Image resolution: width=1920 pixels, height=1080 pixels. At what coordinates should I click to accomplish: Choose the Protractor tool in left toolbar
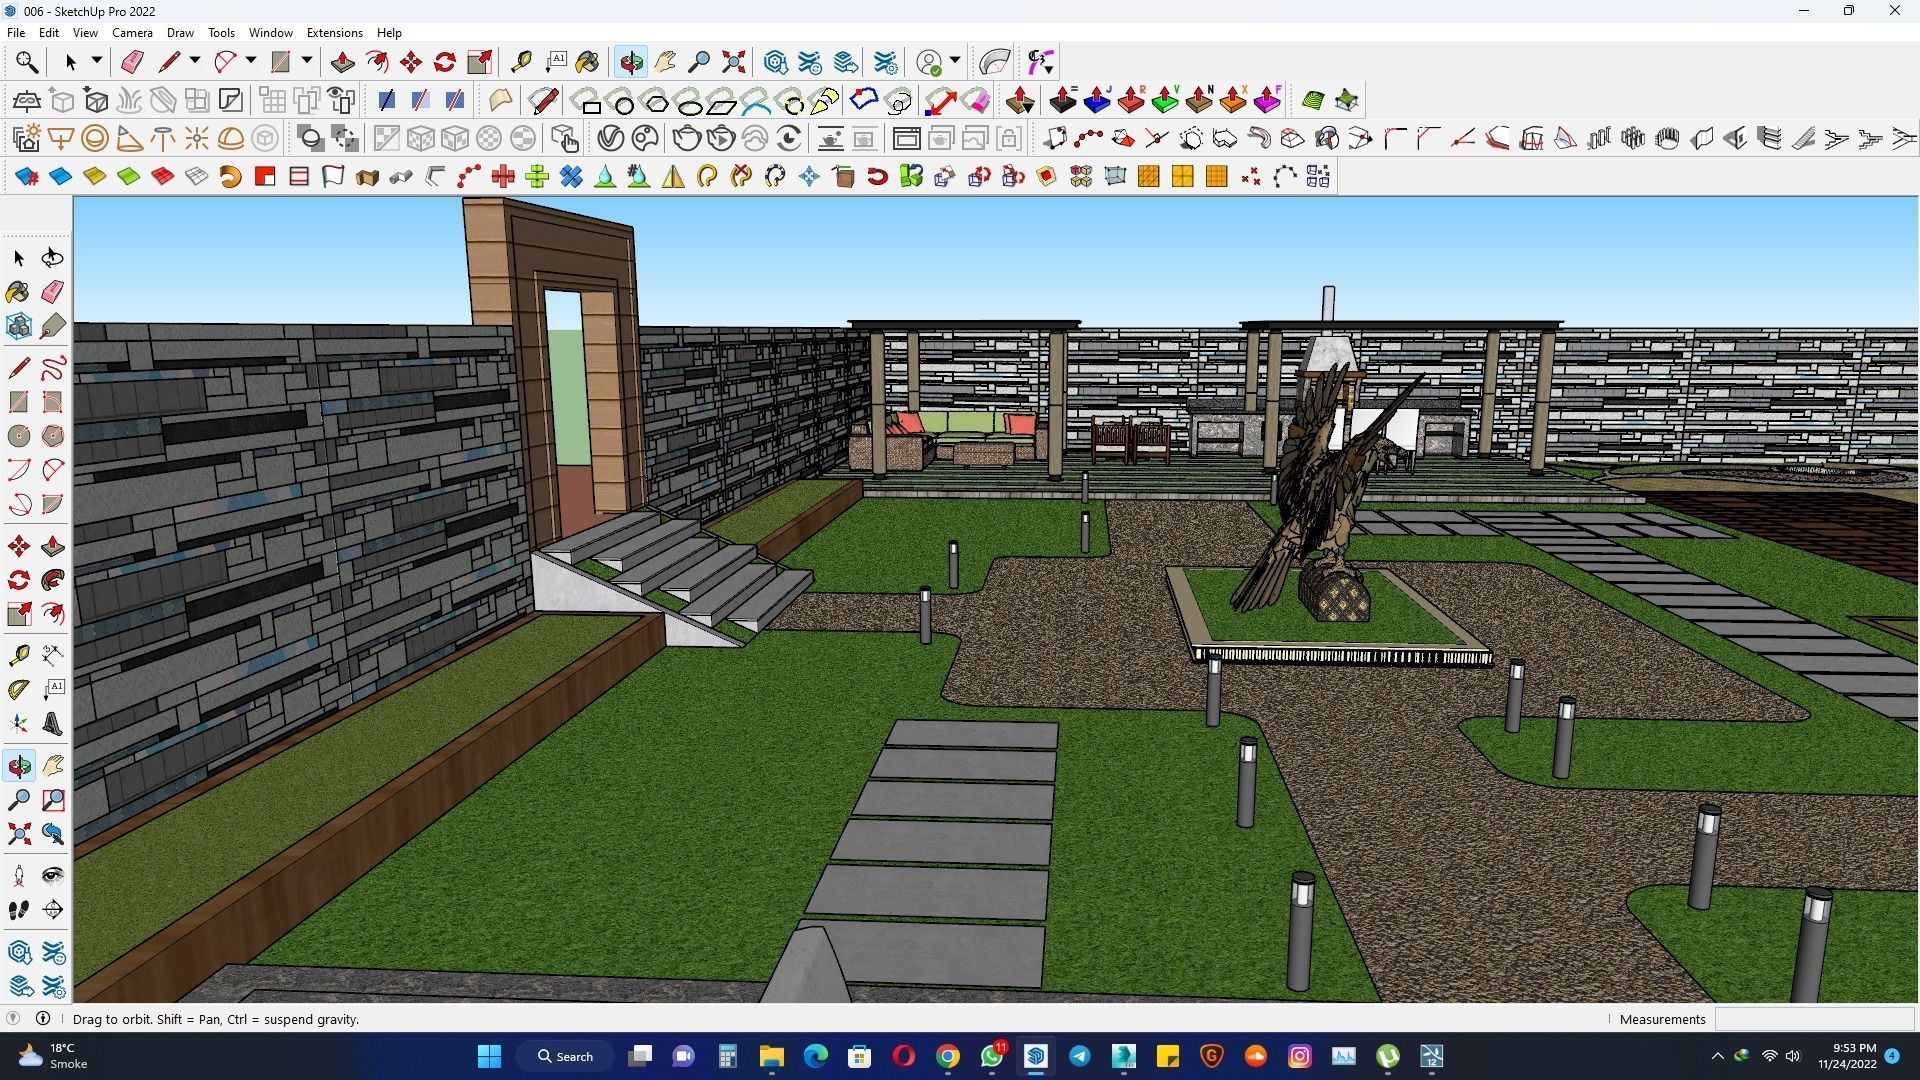(x=19, y=689)
